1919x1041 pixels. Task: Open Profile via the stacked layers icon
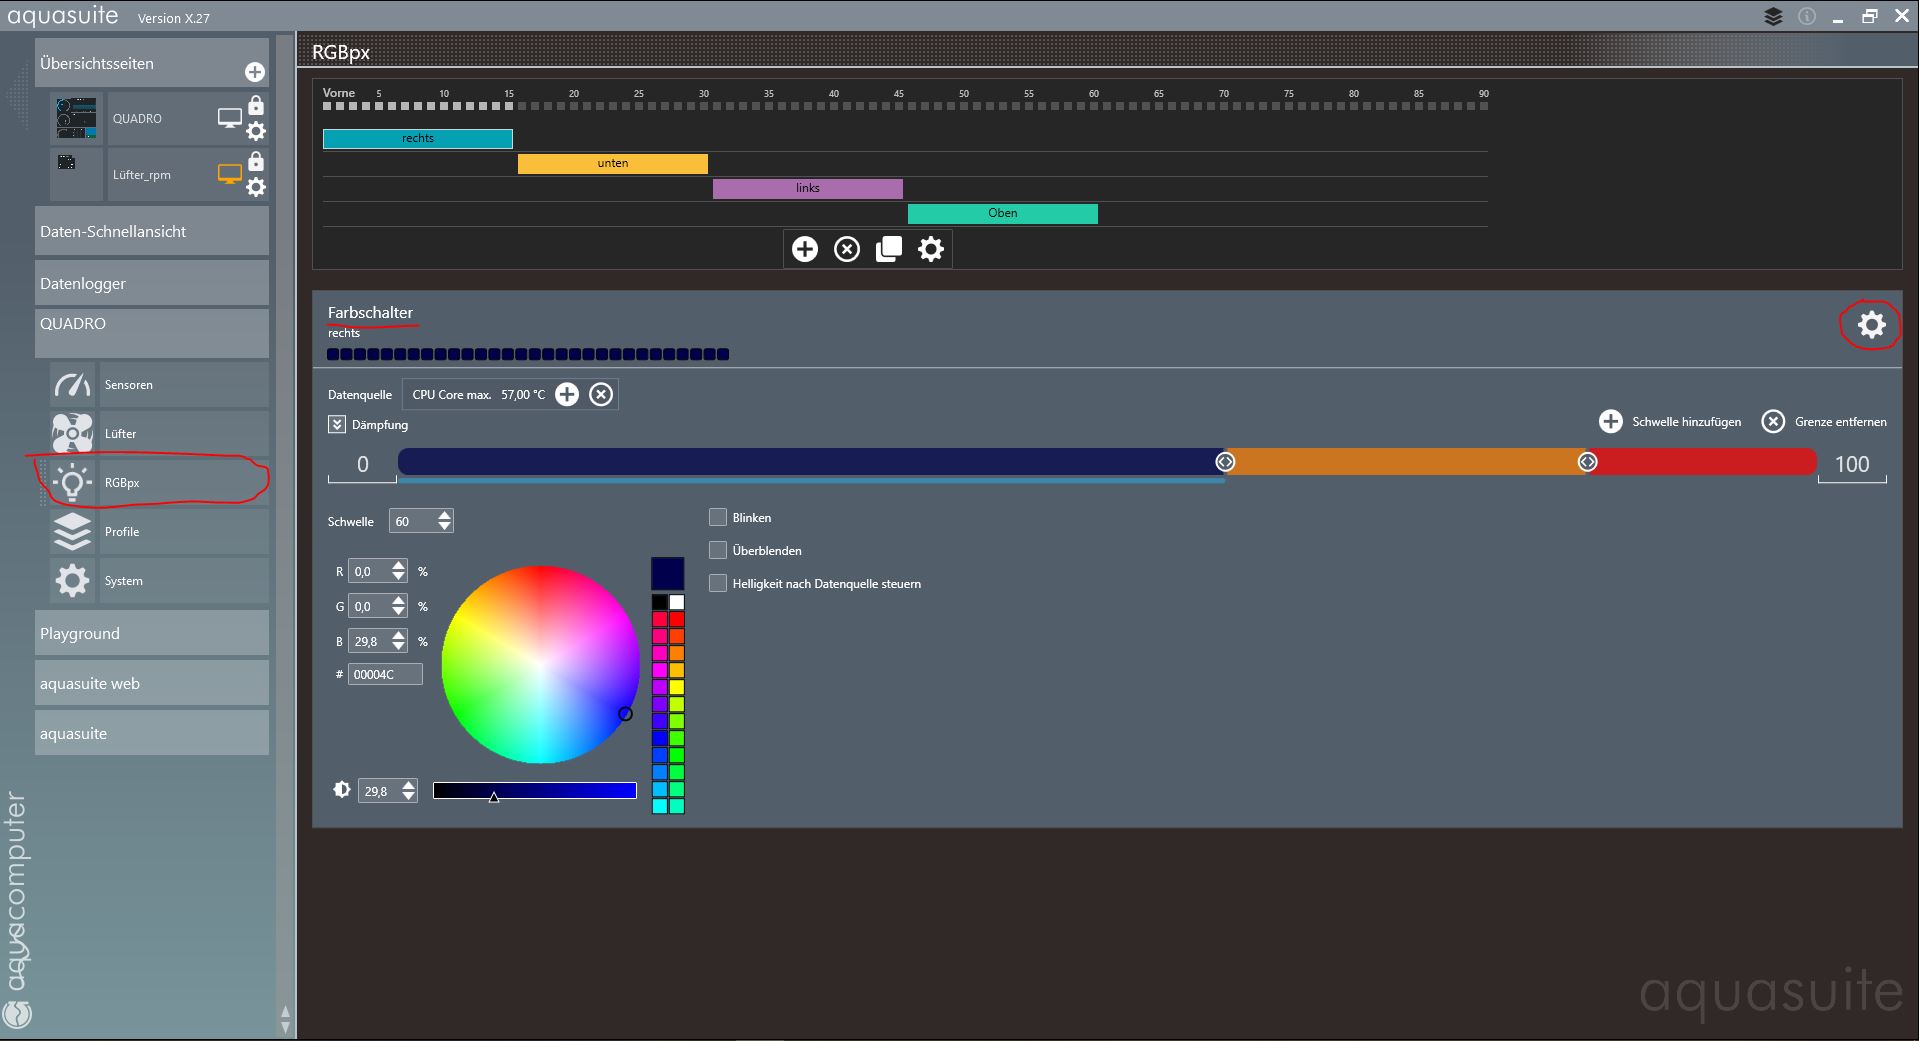pyautogui.click(x=72, y=531)
